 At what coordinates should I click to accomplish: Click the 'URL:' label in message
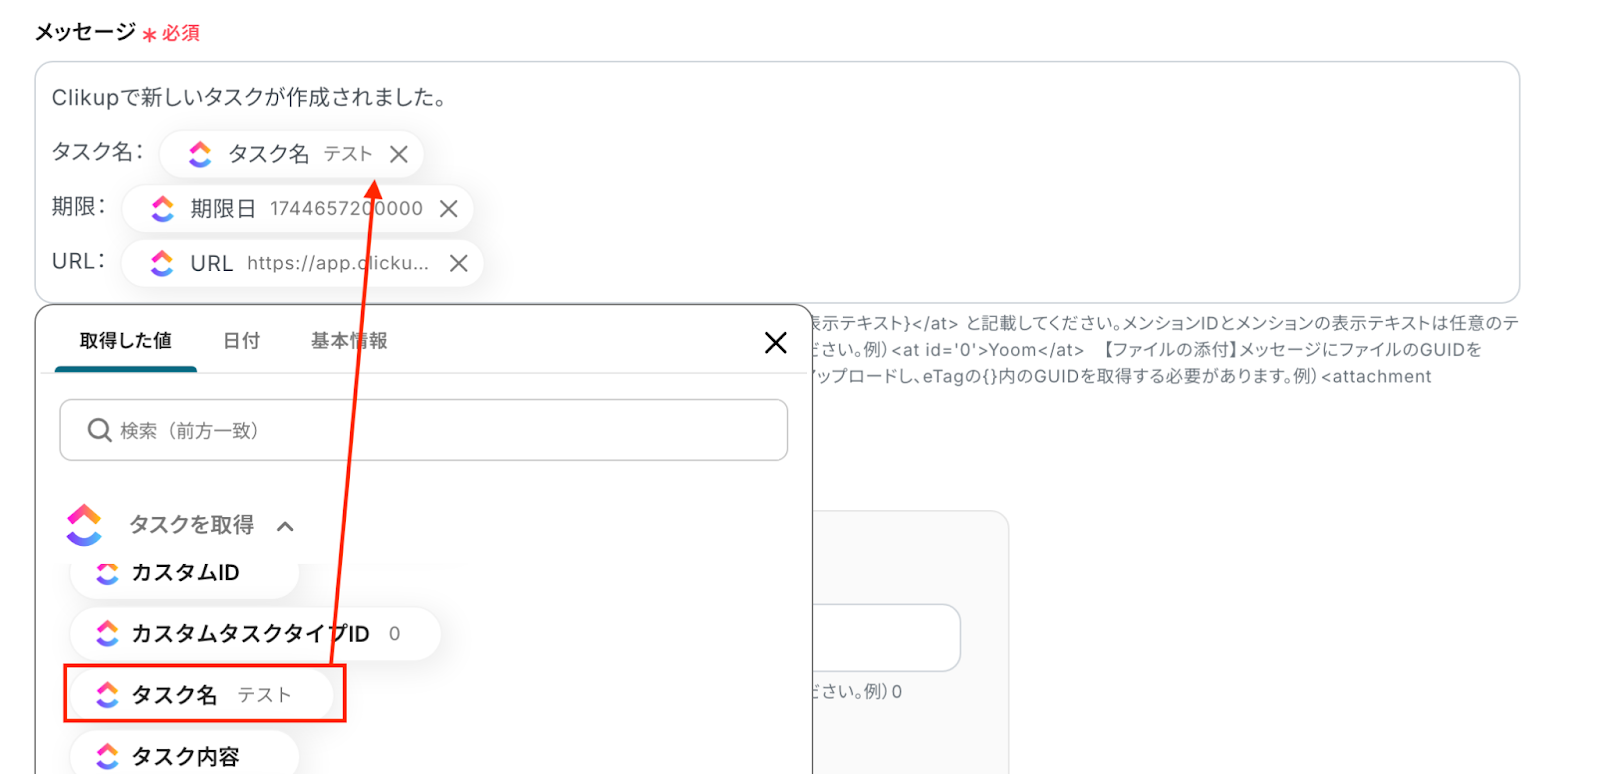click(x=79, y=261)
